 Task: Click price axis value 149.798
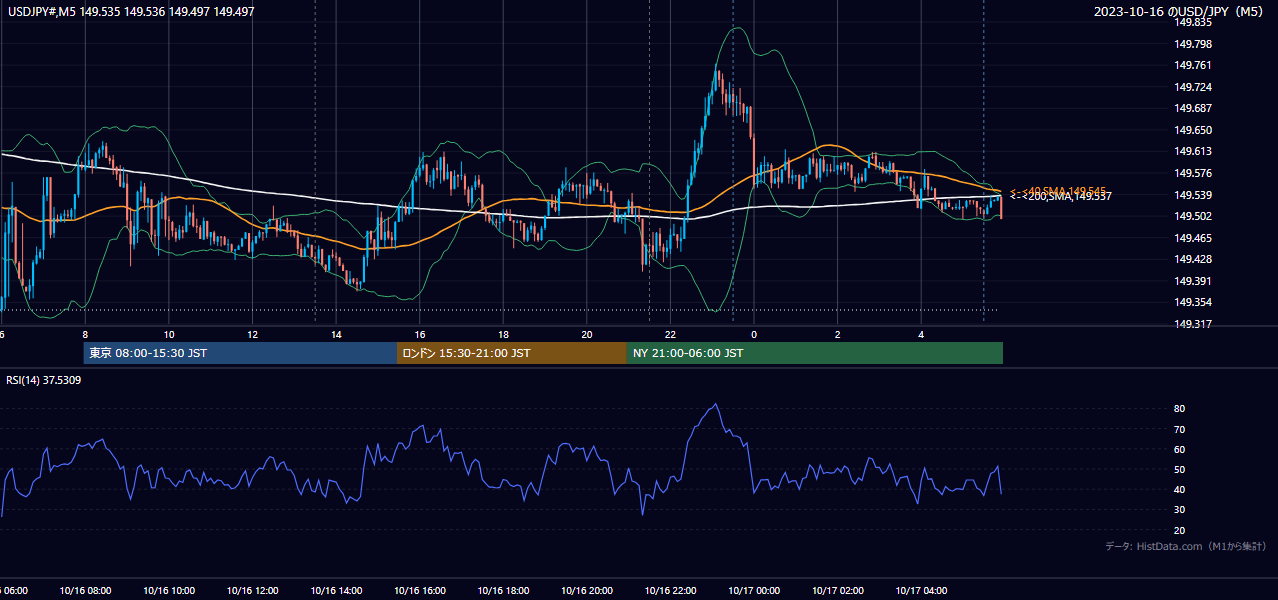click(x=1193, y=44)
